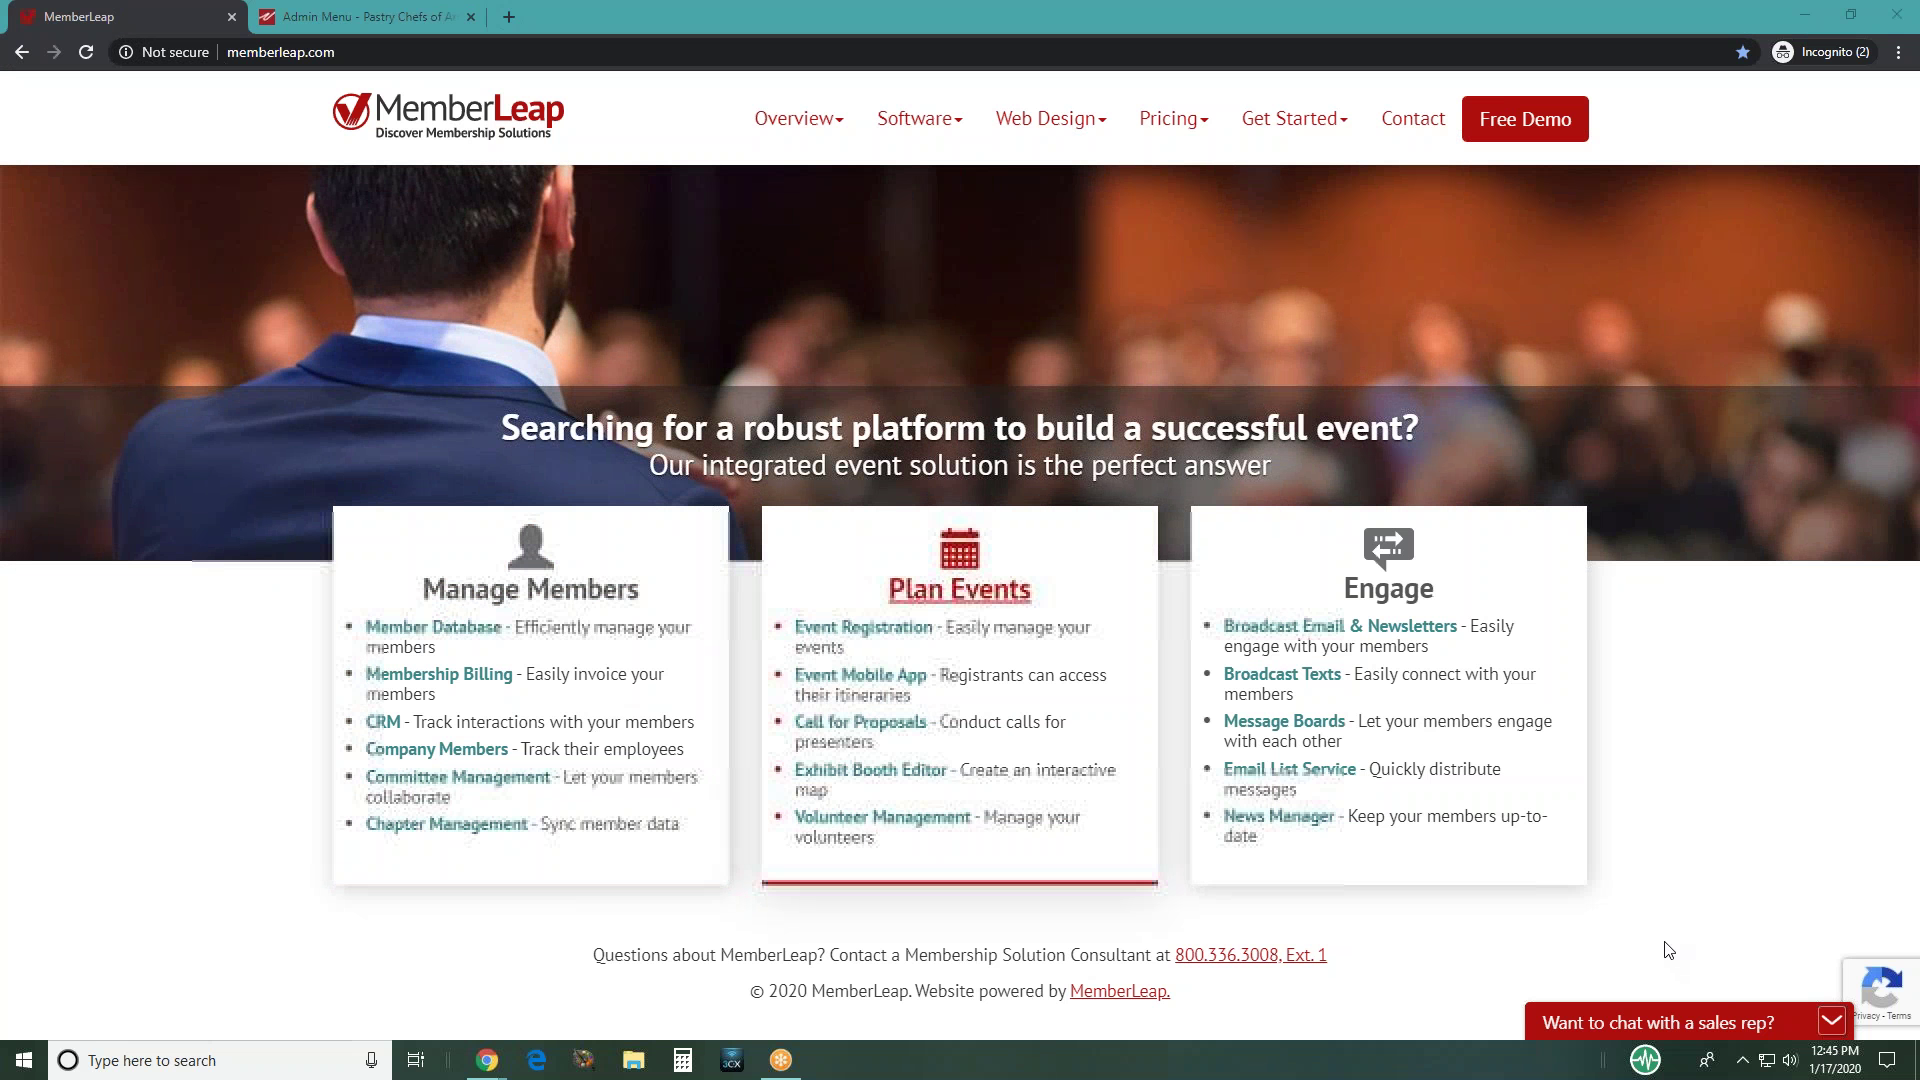Open the Message Boards link
The image size is (1920, 1080).
pyautogui.click(x=1284, y=721)
